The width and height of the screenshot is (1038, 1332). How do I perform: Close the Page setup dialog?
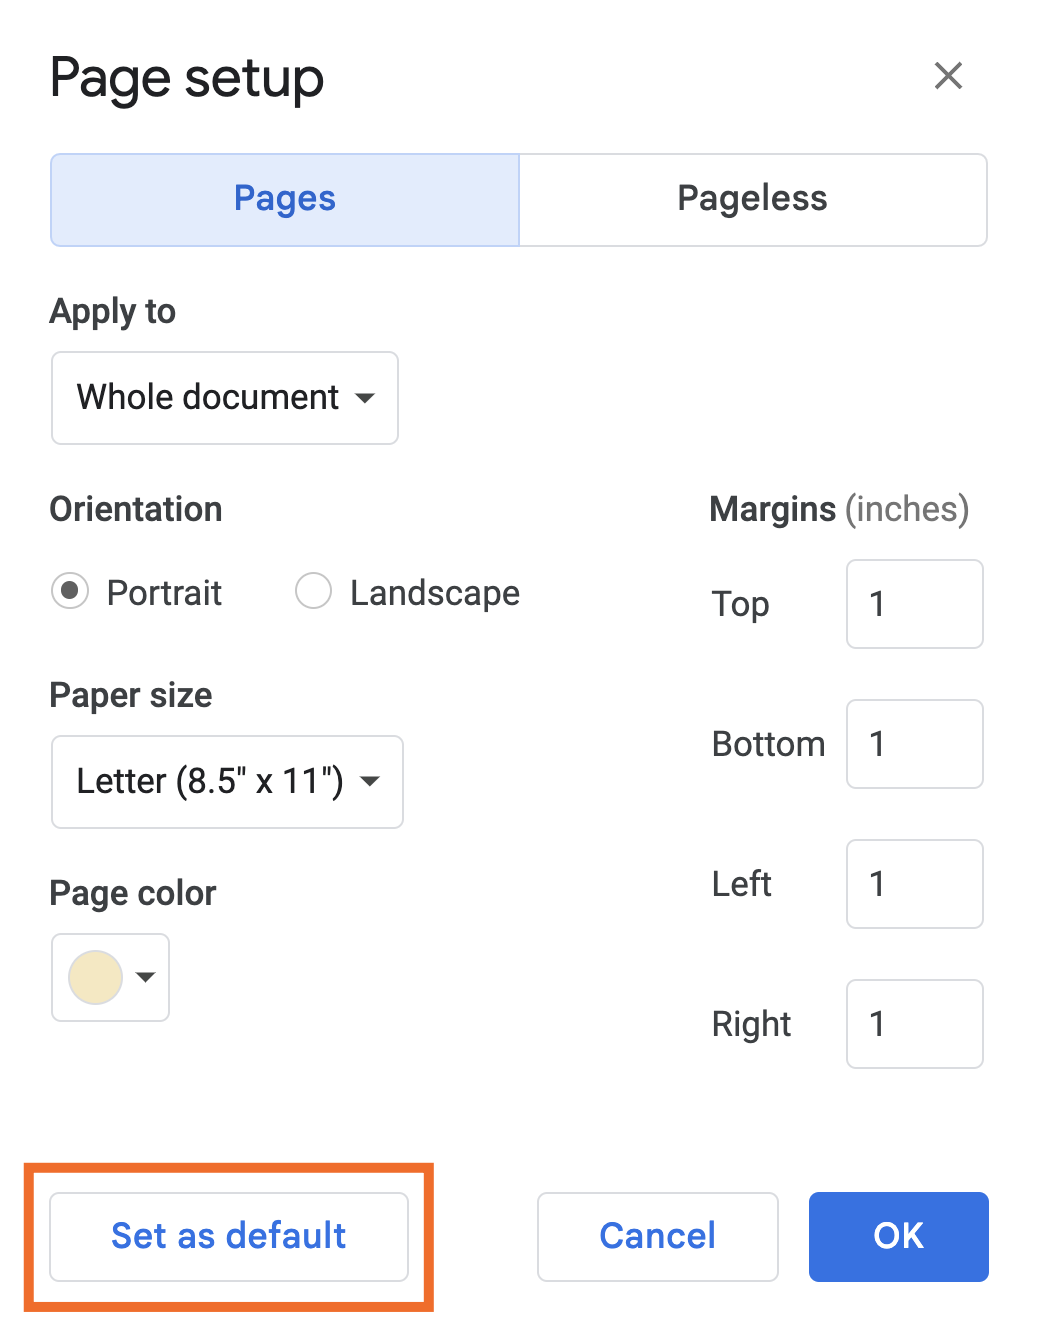(948, 76)
